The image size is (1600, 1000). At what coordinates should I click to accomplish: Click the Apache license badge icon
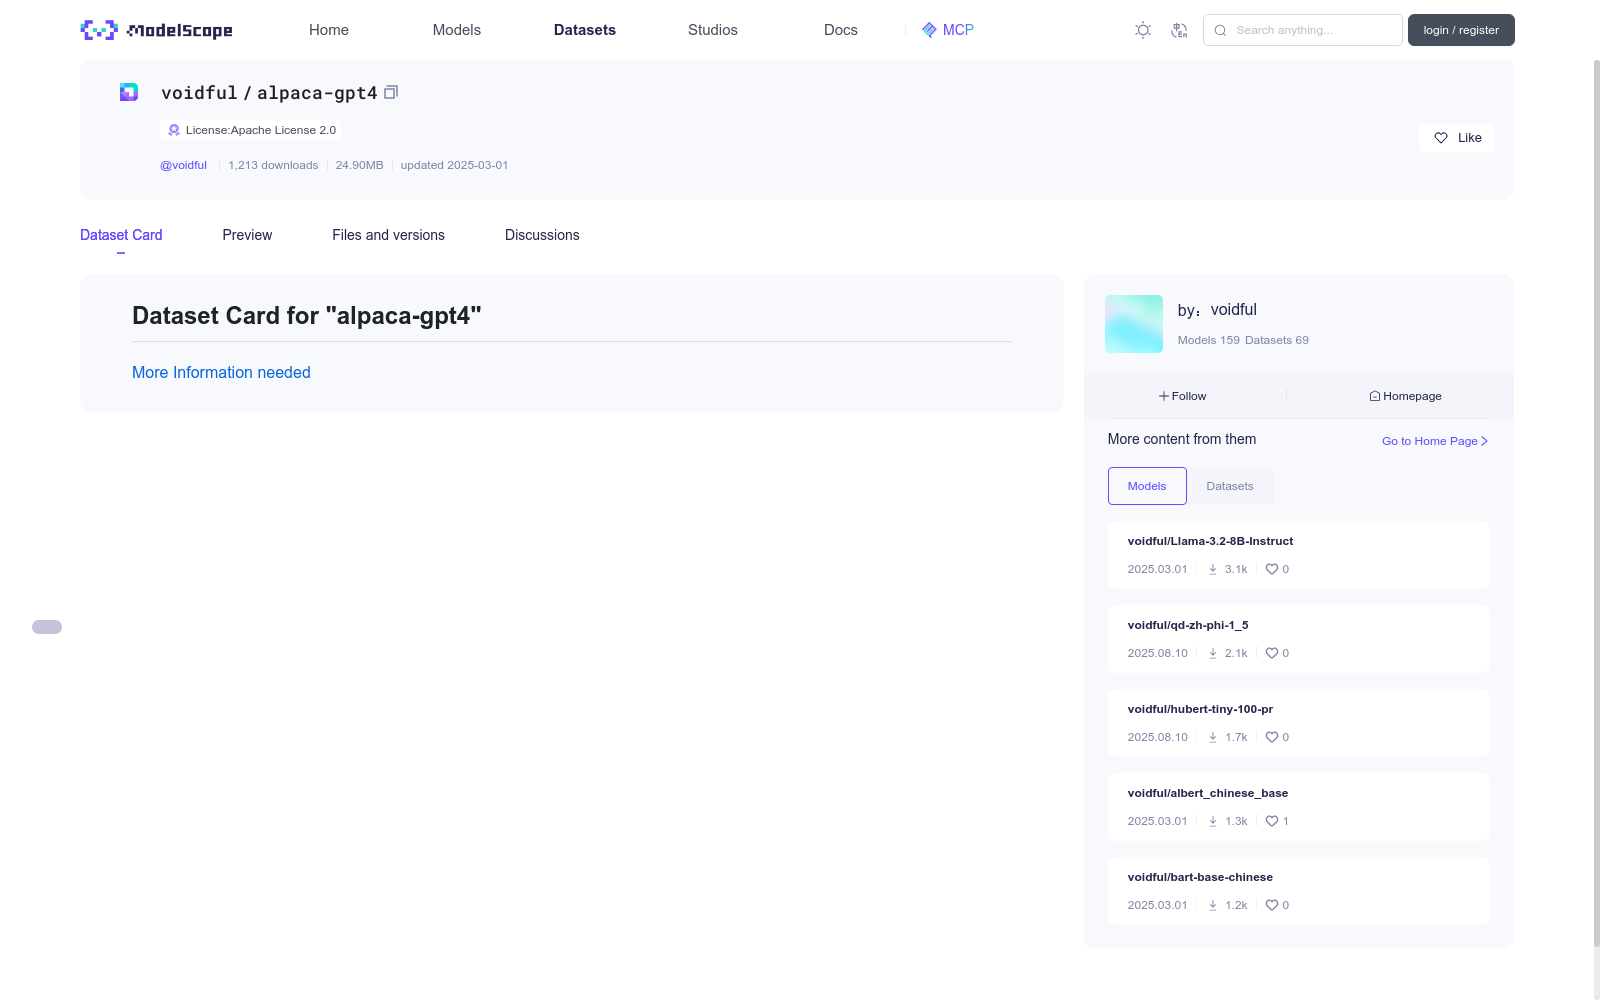tap(174, 130)
